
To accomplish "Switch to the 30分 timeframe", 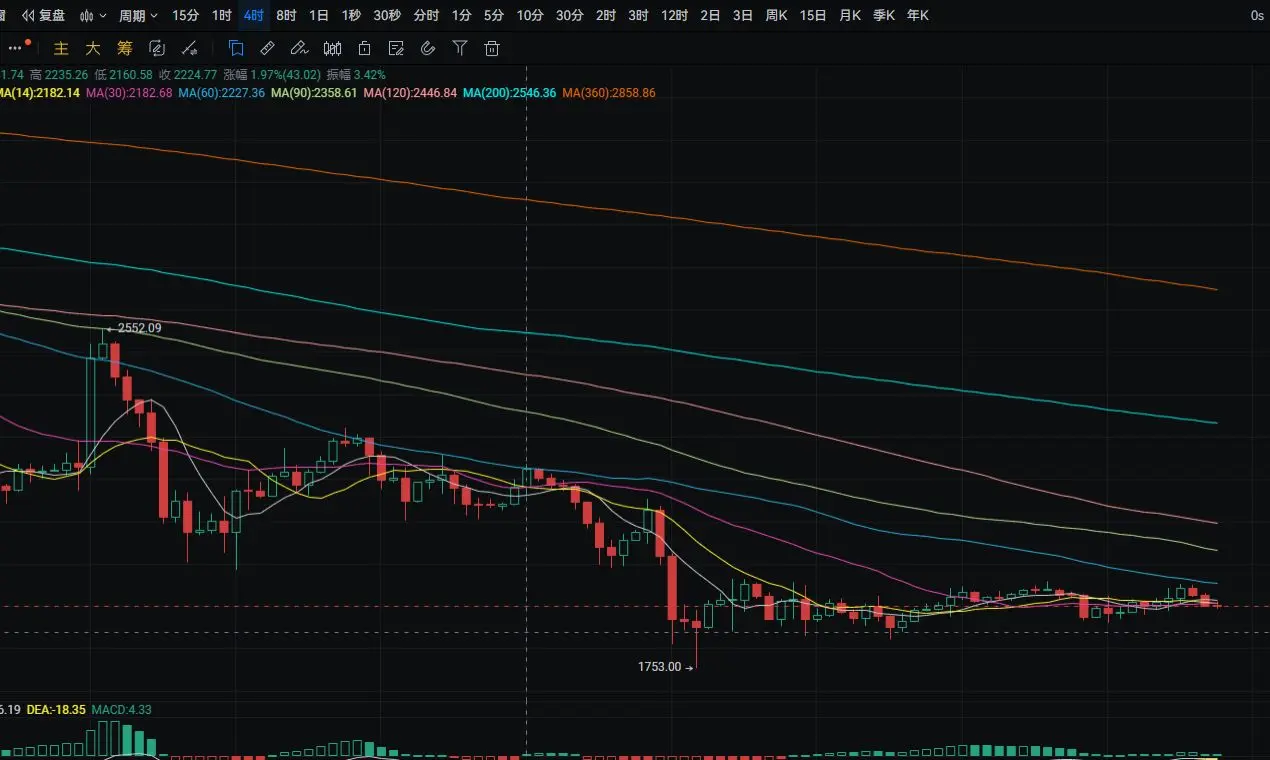I will pos(569,15).
